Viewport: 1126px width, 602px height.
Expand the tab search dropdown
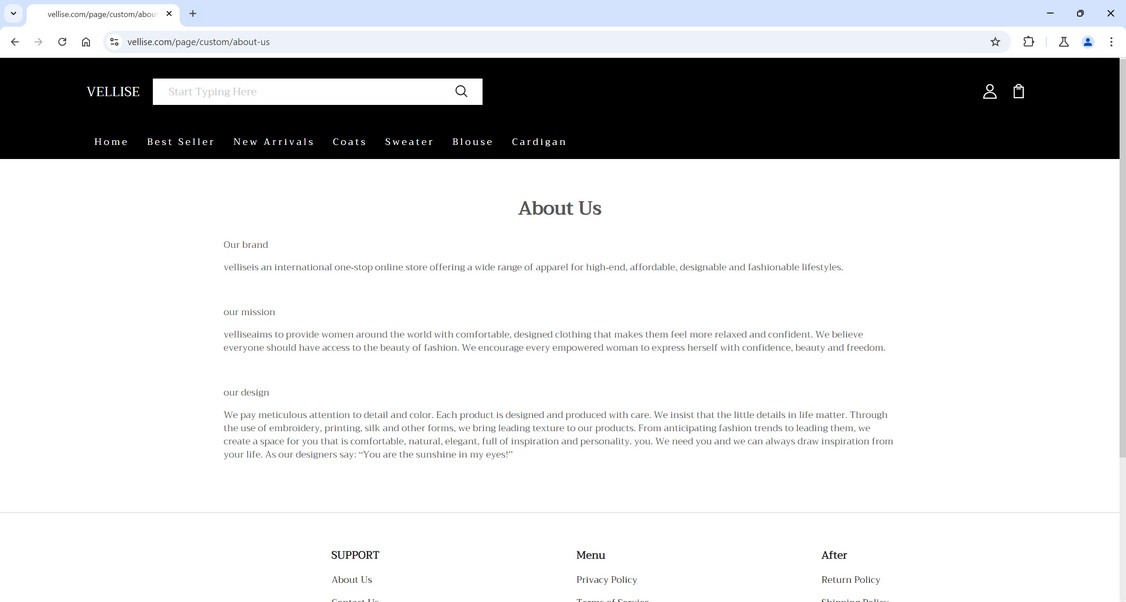pos(13,14)
